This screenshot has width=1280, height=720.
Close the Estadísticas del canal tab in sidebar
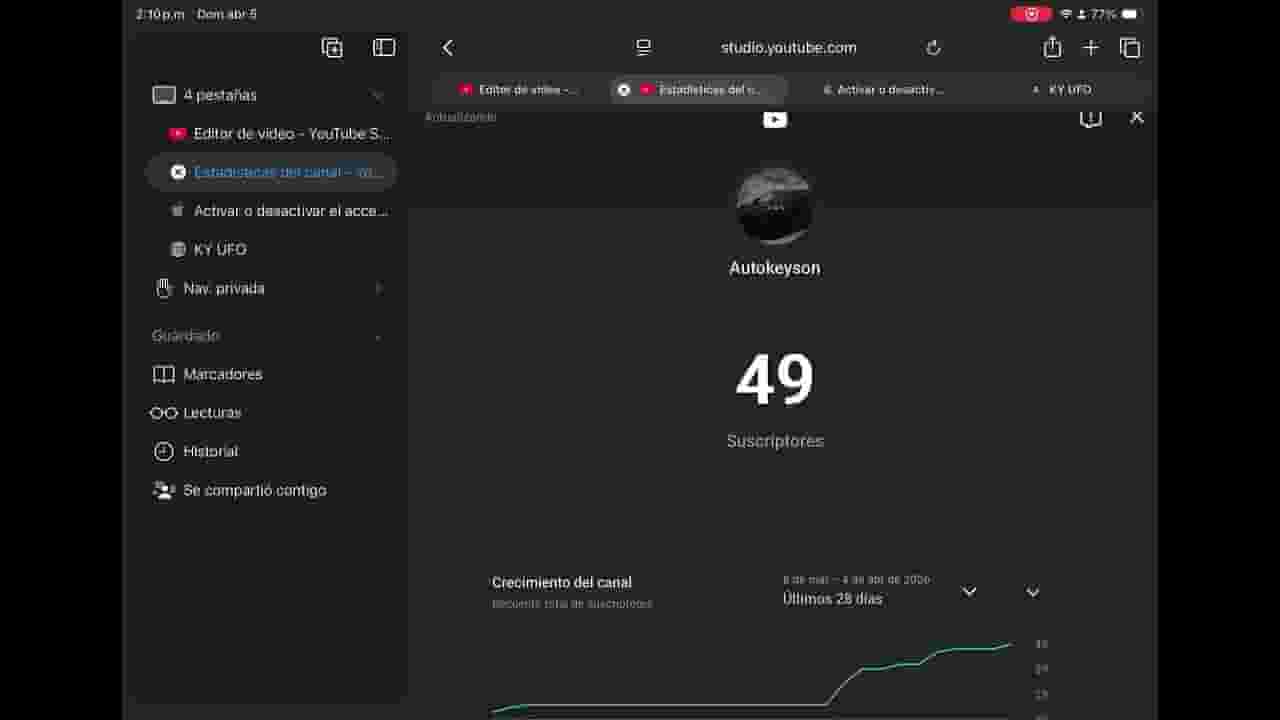point(178,172)
